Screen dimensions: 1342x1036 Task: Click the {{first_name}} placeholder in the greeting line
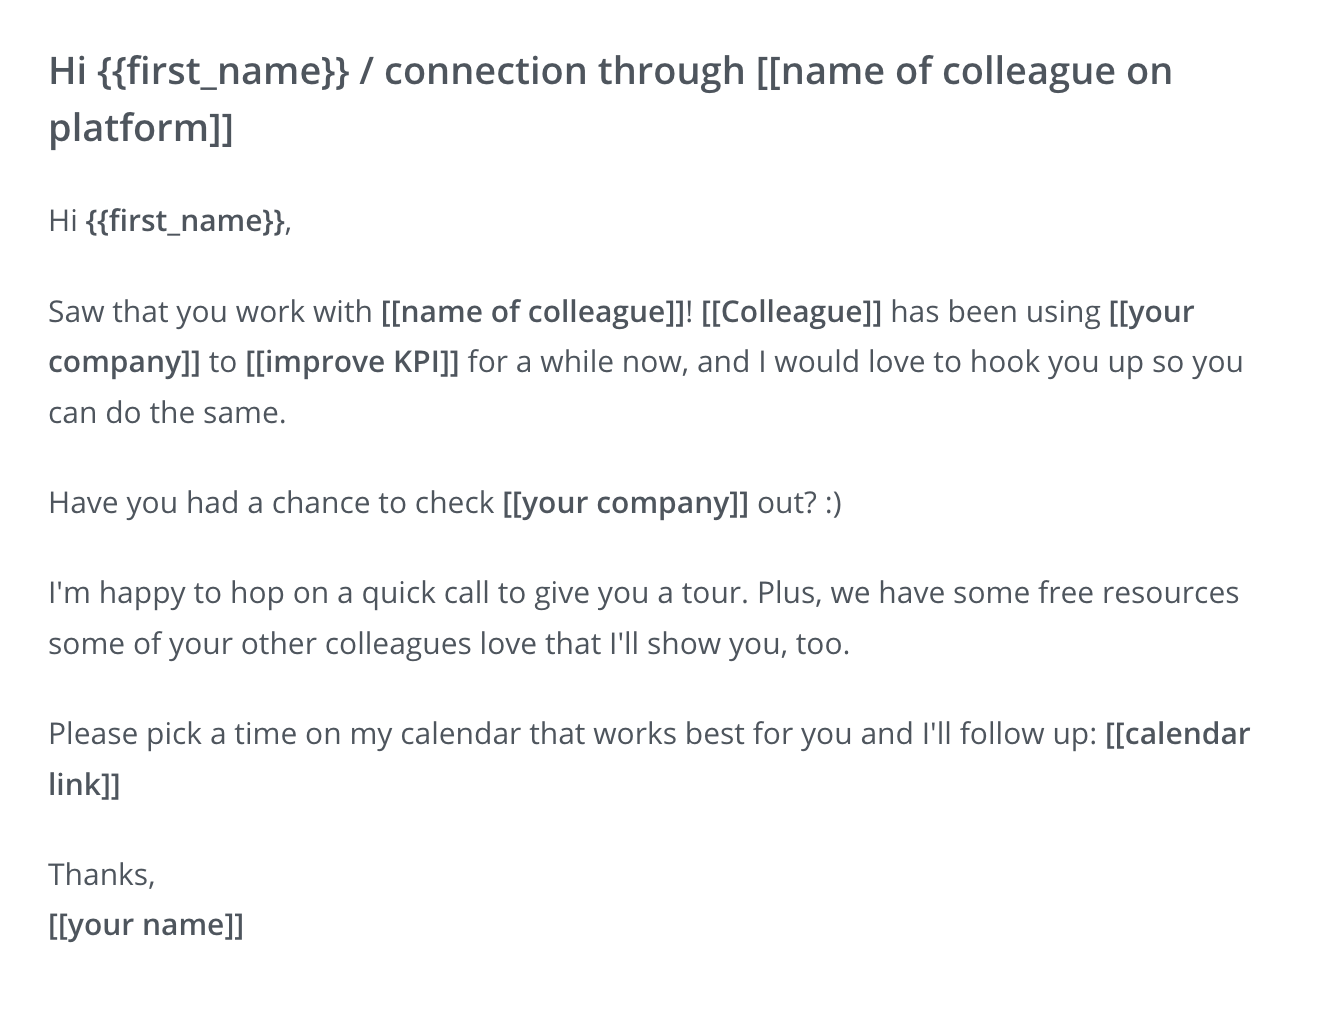pyautogui.click(x=186, y=220)
